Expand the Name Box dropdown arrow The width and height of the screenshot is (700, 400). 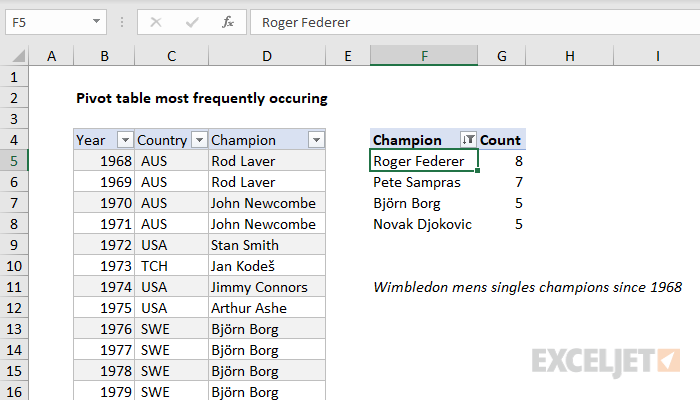[96, 21]
